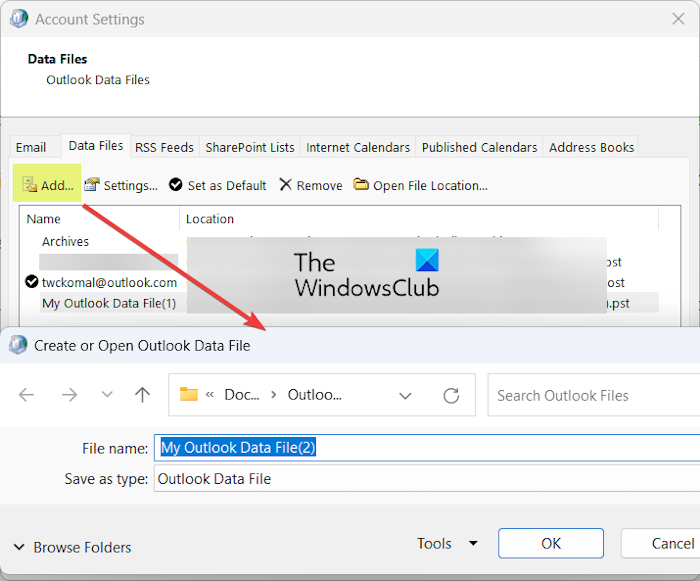Click the Search Outlook Files box

point(594,395)
